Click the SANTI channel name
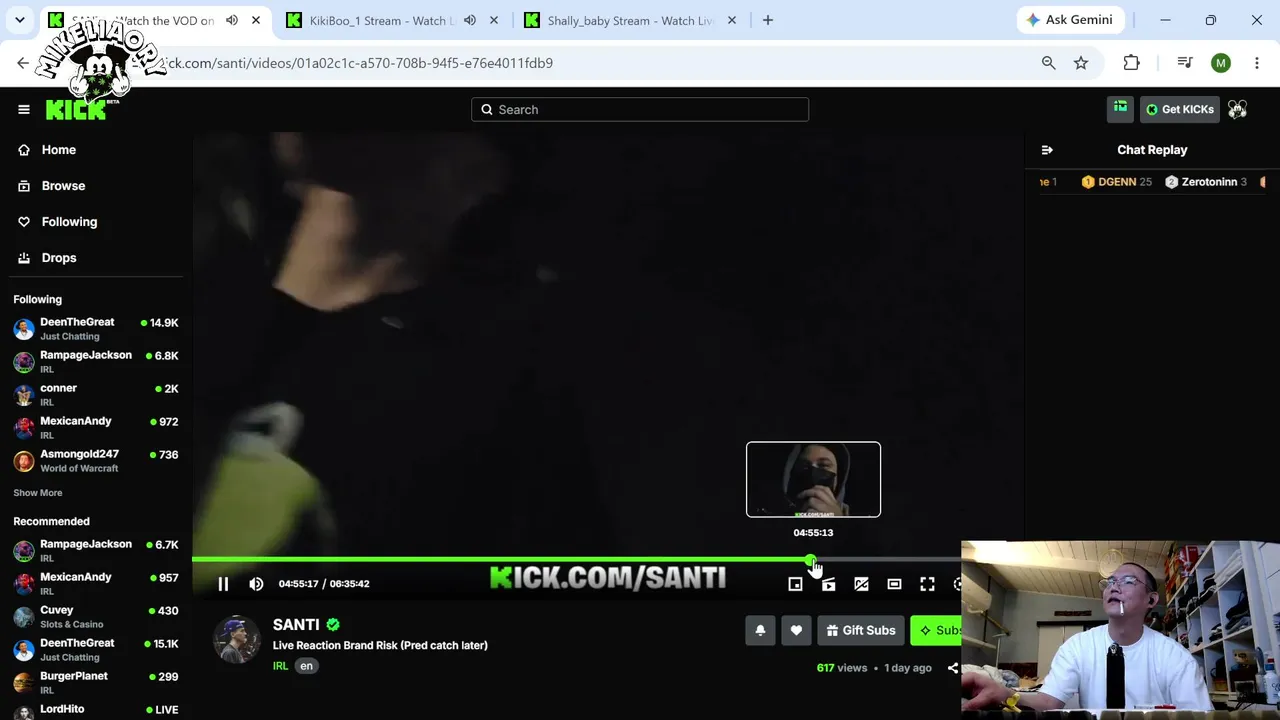Viewport: 1280px width, 720px height. (x=296, y=625)
